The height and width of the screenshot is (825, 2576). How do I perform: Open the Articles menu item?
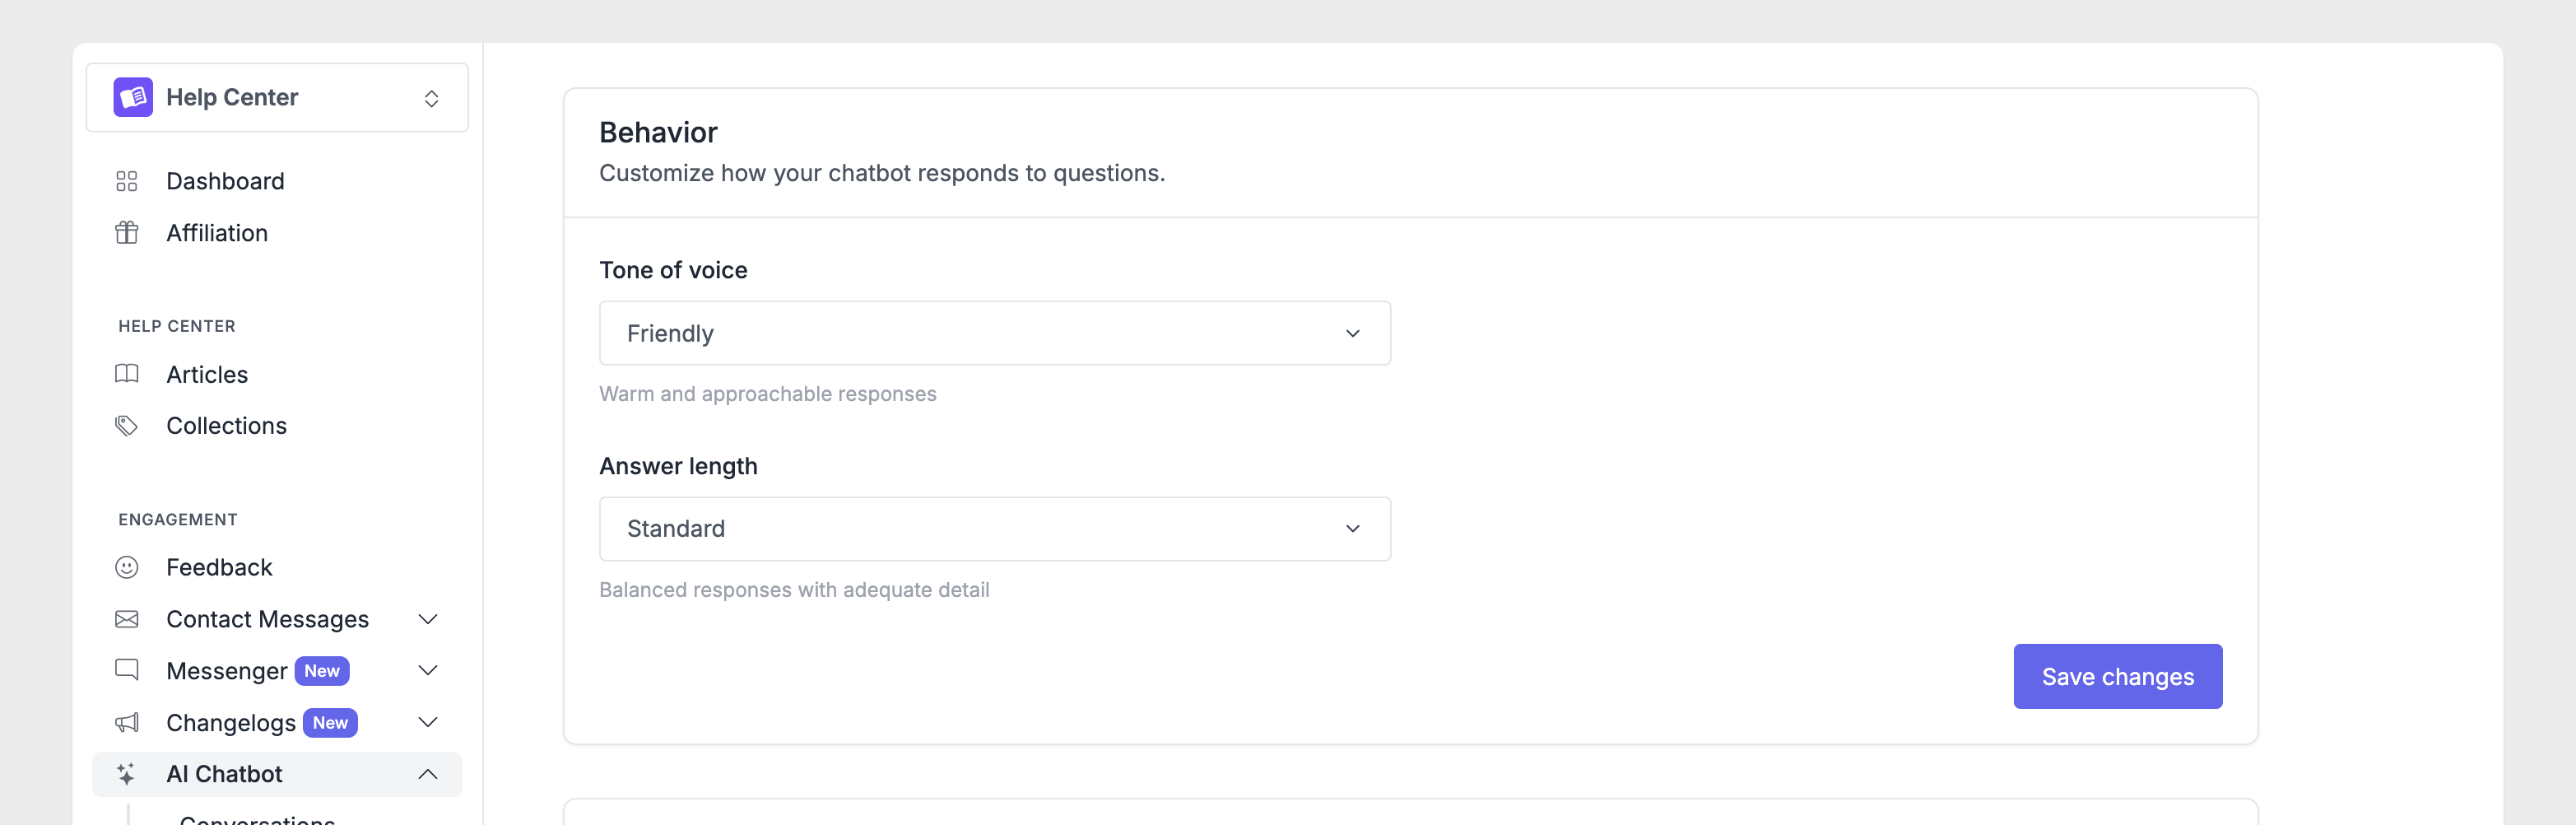(207, 374)
